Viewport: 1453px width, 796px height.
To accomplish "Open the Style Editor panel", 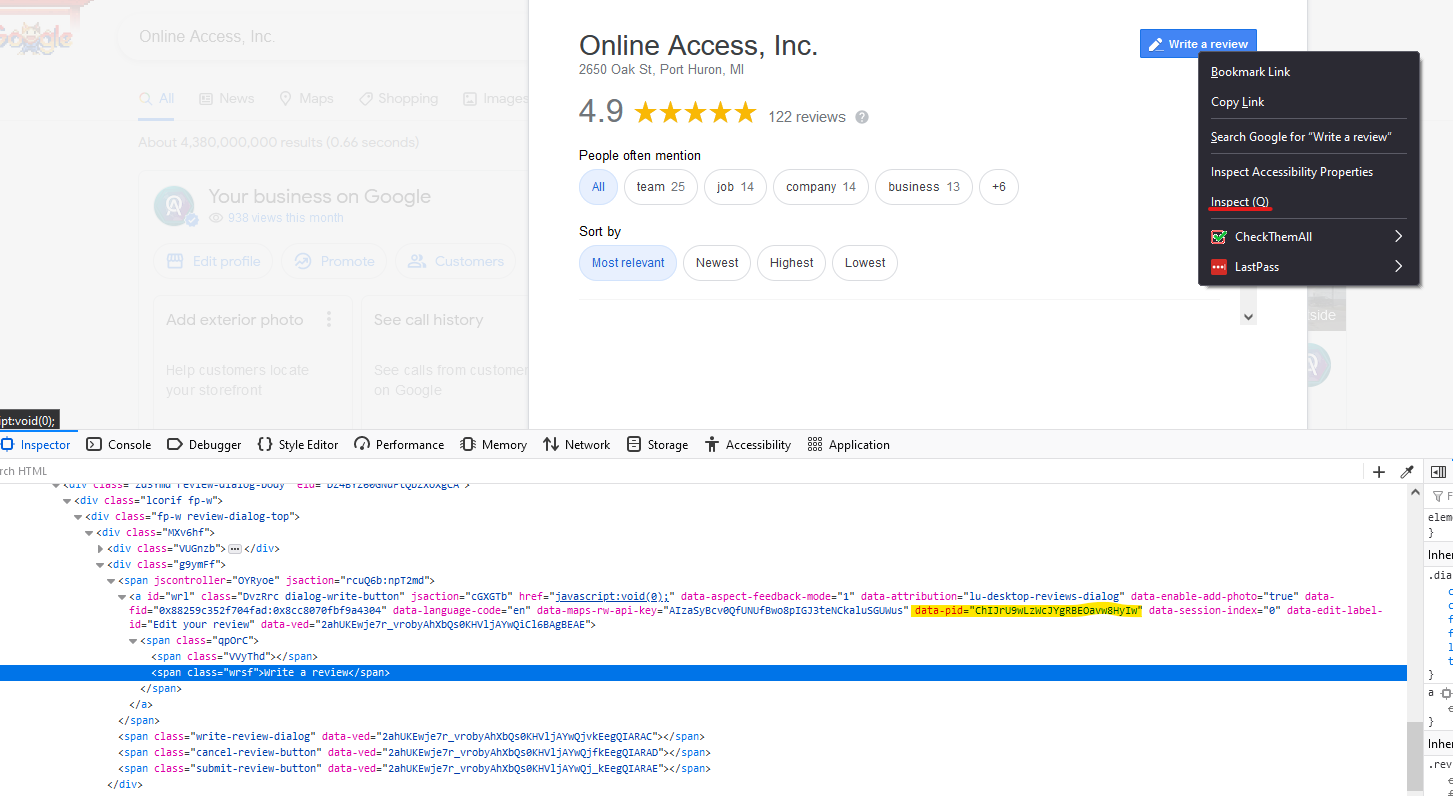I will click(x=298, y=445).
